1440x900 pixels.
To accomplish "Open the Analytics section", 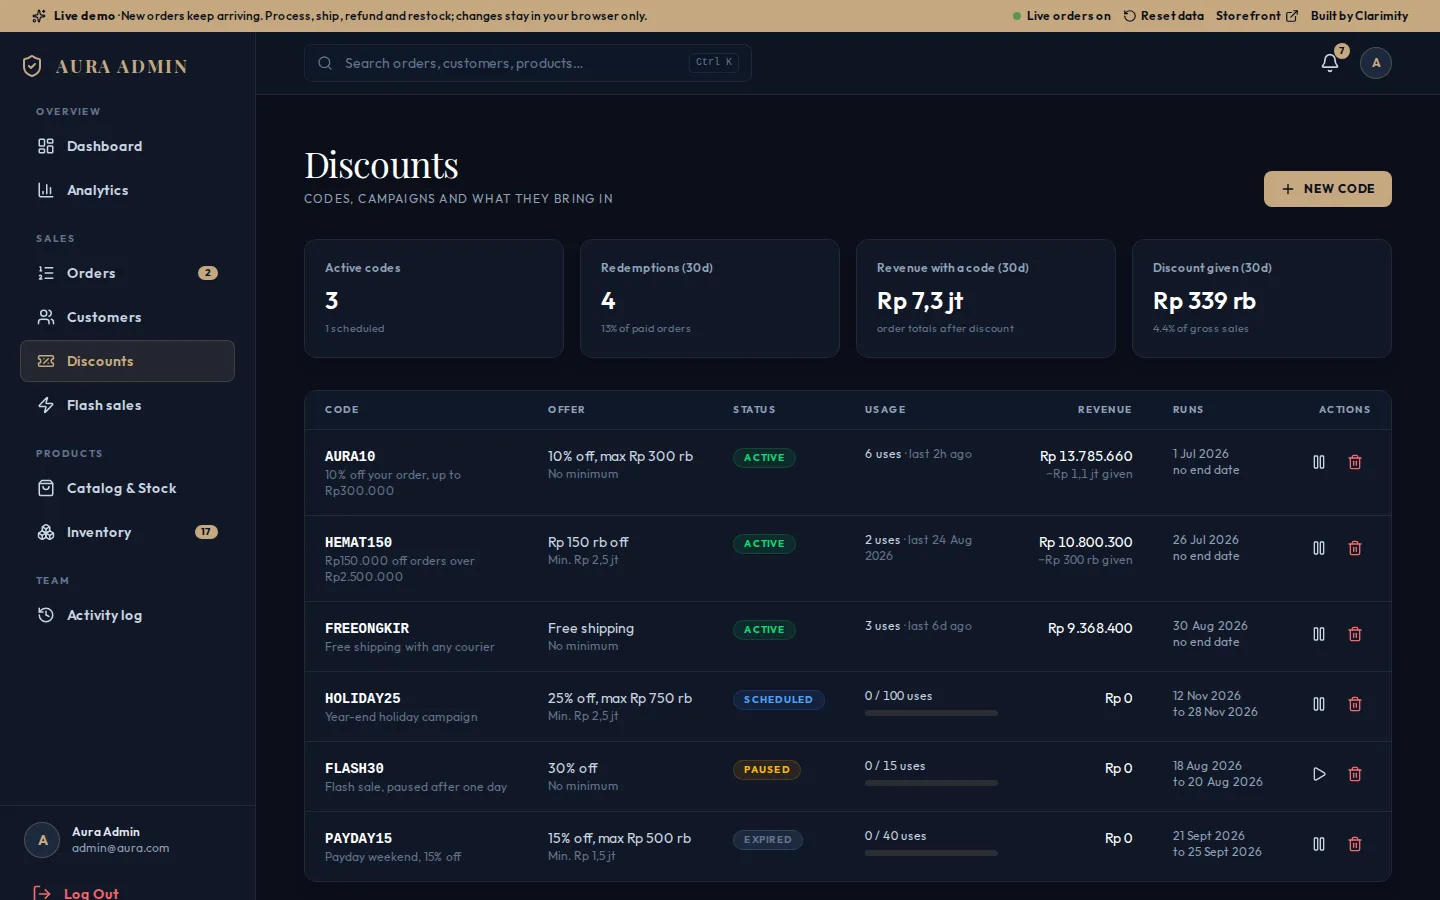I will 127,190.
